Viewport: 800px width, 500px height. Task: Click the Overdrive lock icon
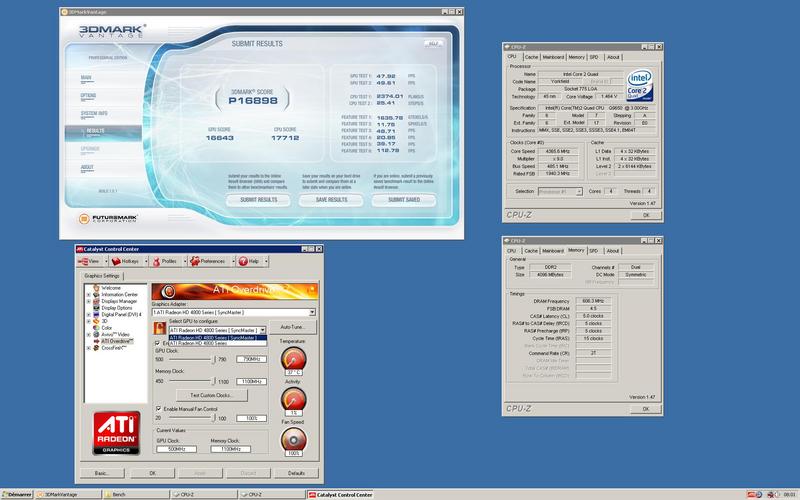point(160,328)
